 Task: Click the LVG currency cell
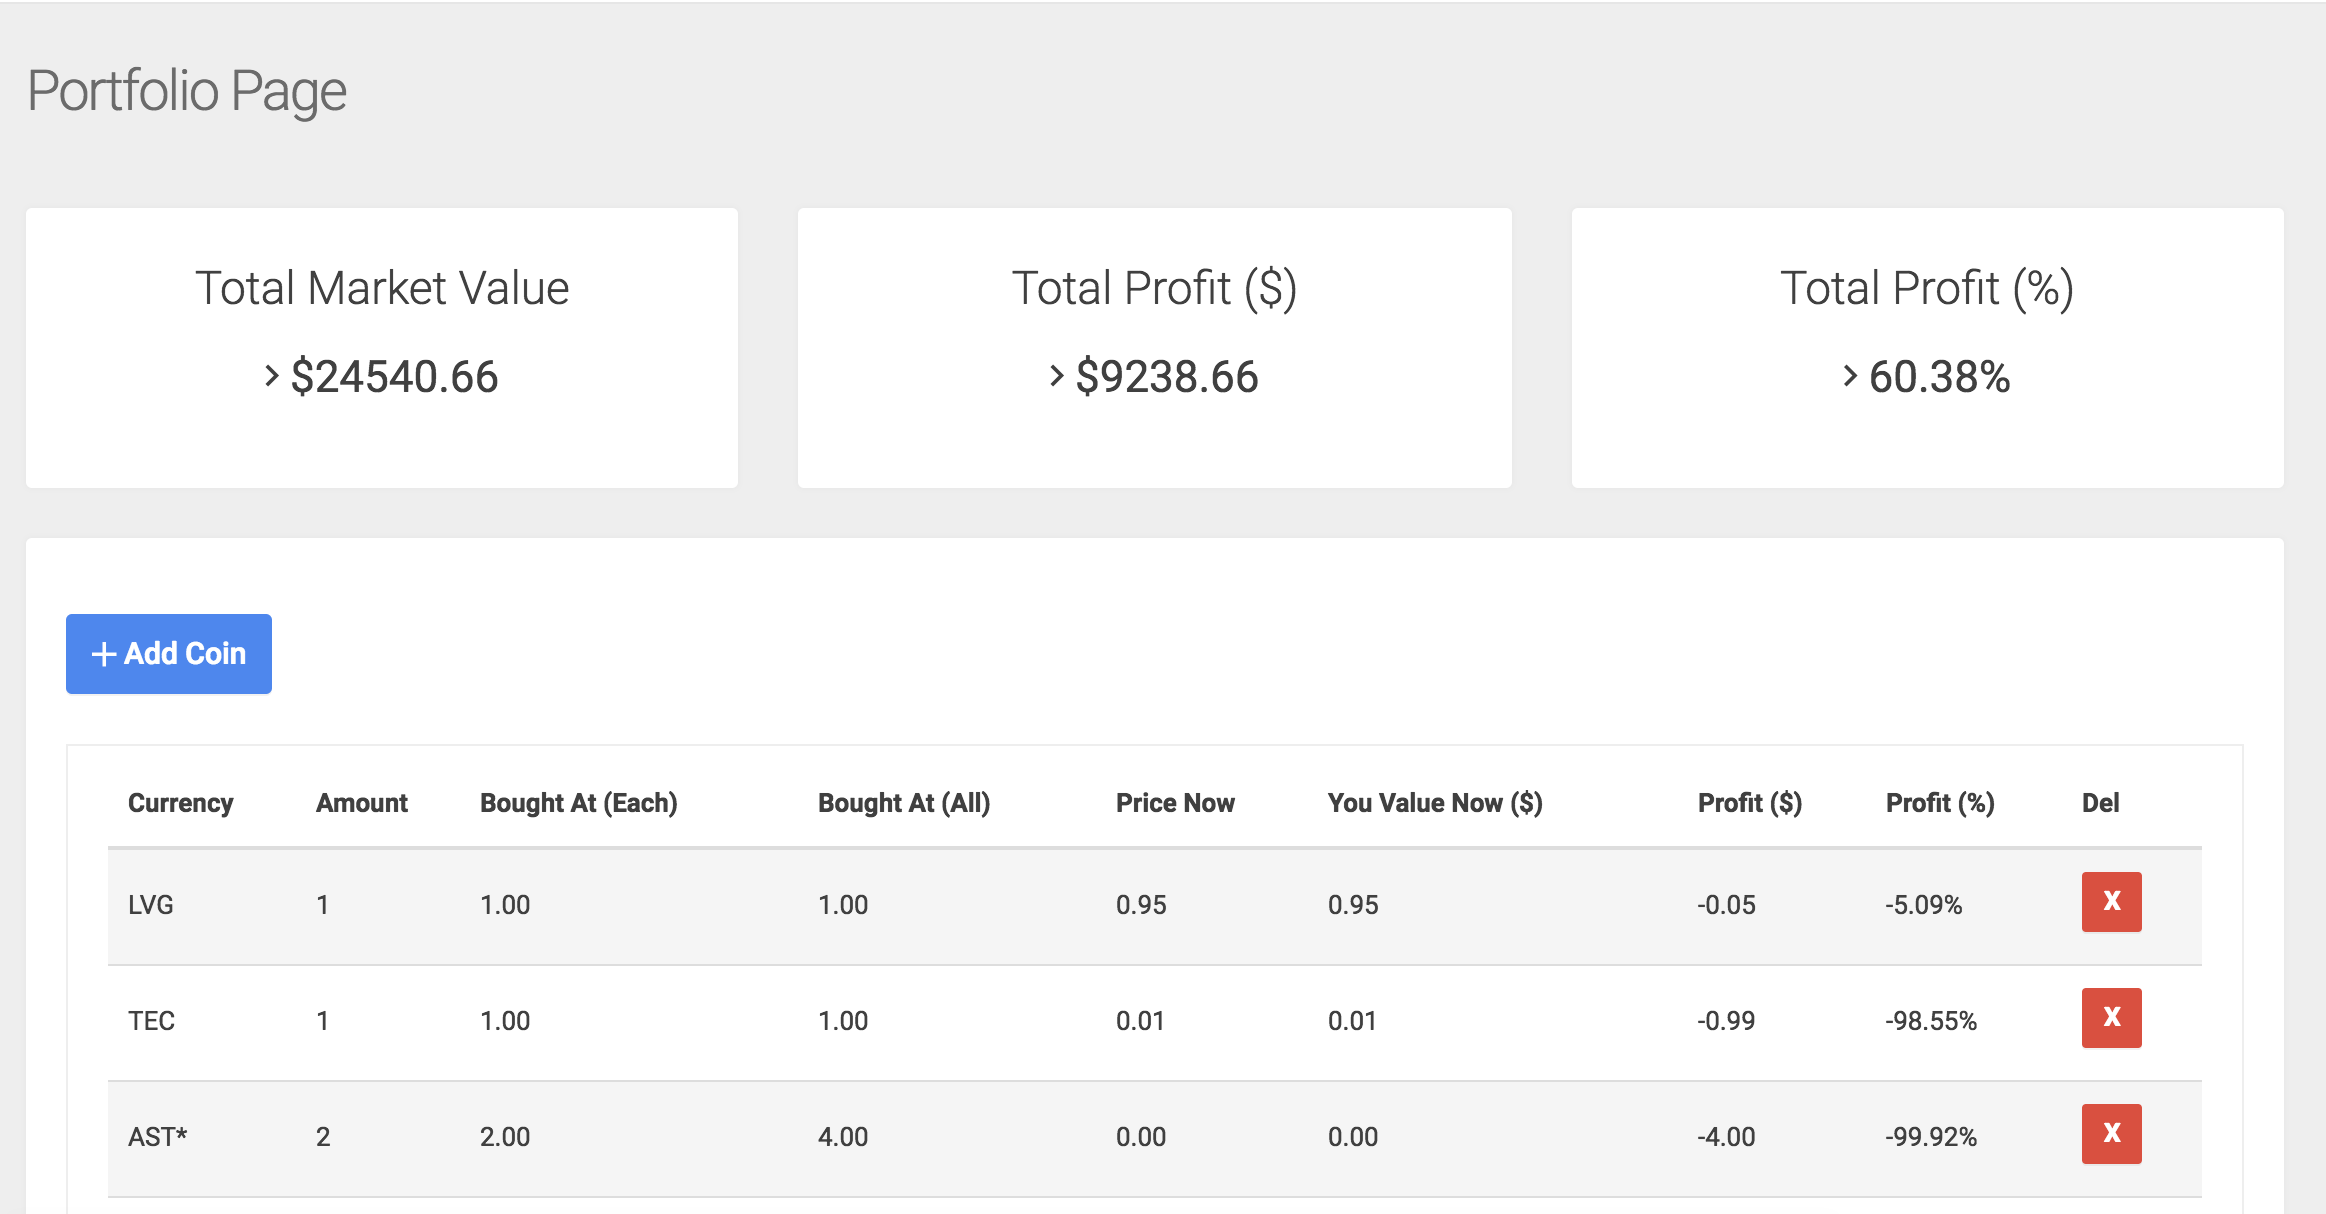(x=151, y=905)
